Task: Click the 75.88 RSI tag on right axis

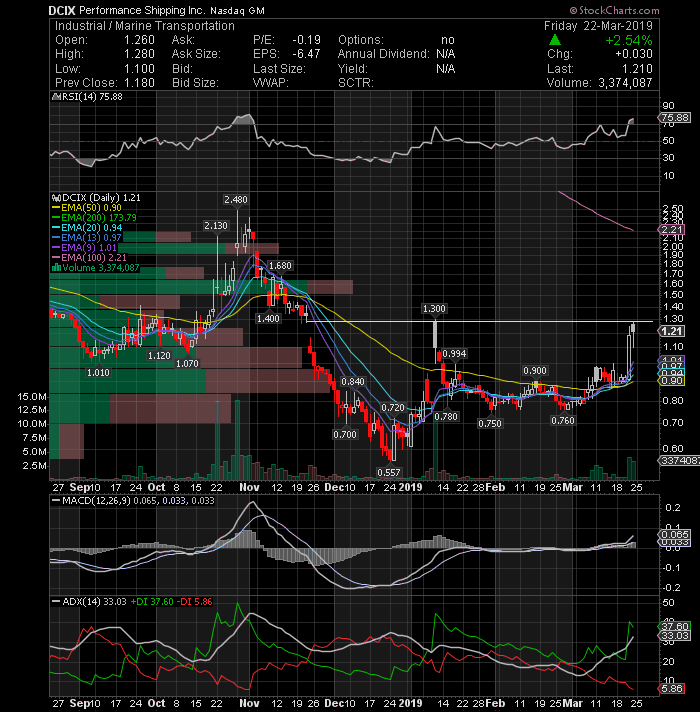Action: pos(675,118)
